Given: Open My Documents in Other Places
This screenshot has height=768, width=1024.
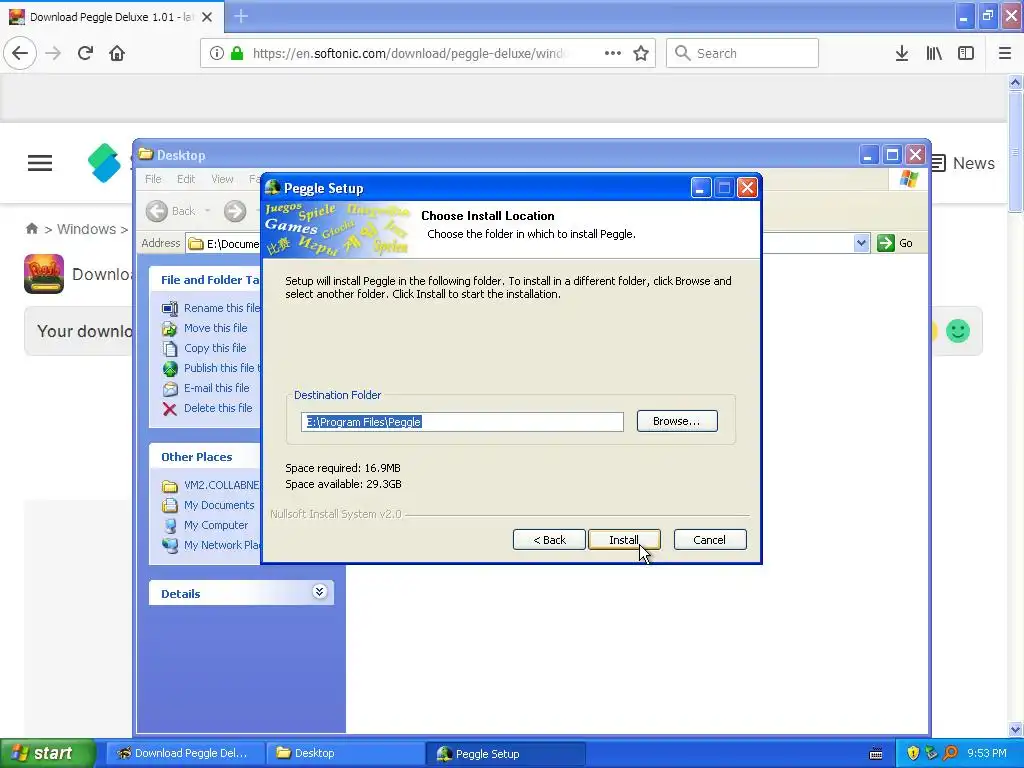Looking at the screenshot, I should click(208, 505).
